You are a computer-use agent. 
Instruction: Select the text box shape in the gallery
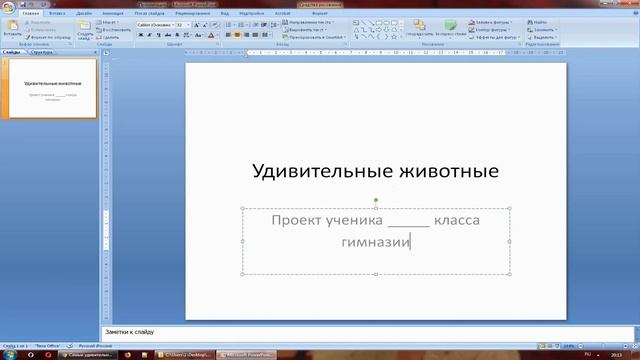point(356,23)
